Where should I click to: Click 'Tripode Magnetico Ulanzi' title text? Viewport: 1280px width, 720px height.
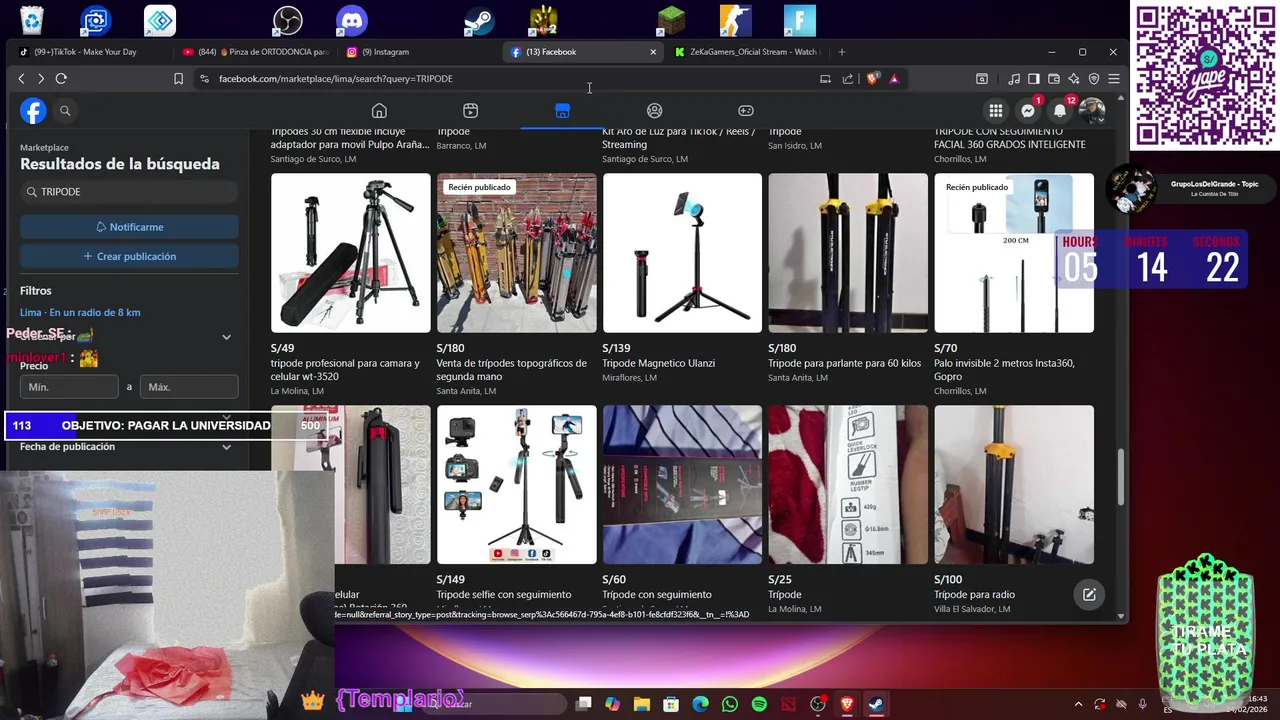click(x=658, y=363)
